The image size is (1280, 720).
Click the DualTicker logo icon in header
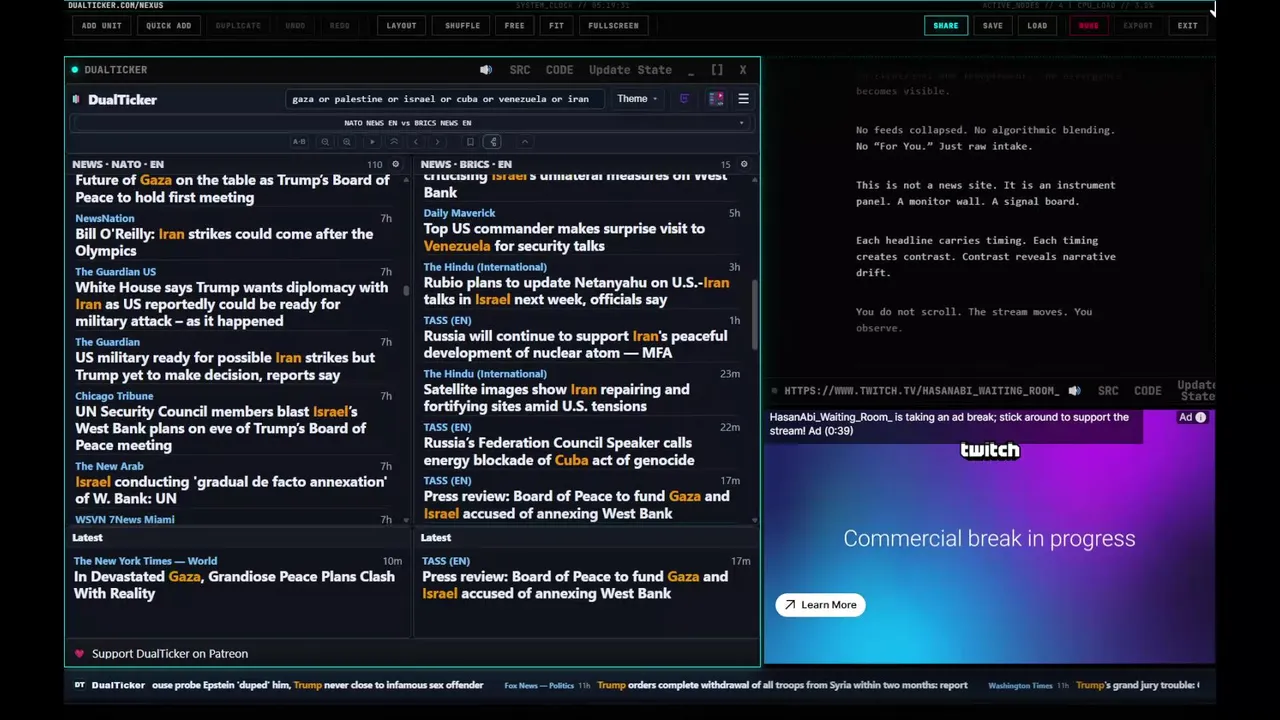[x=76, y=99]
